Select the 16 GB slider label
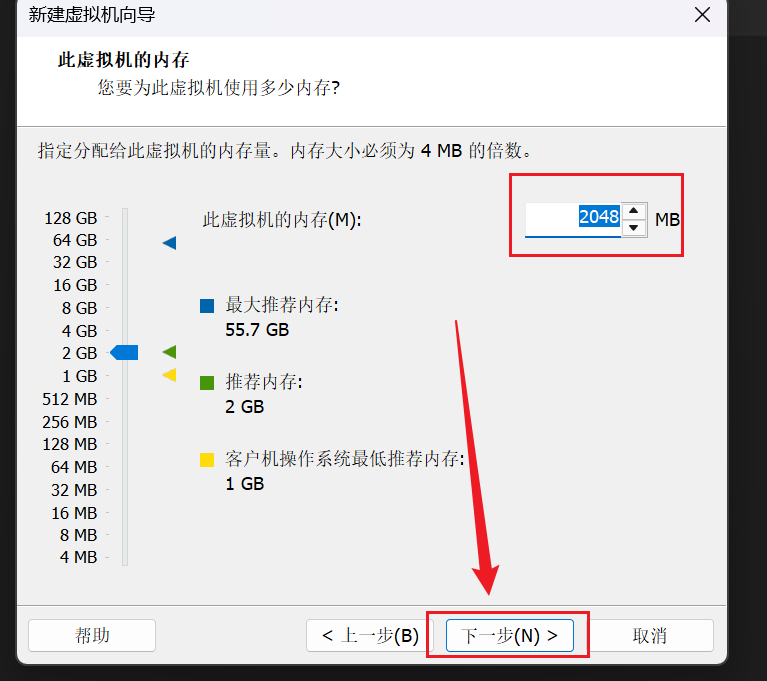767x681 pixels. pyautogui.click(x=75, y=285)
